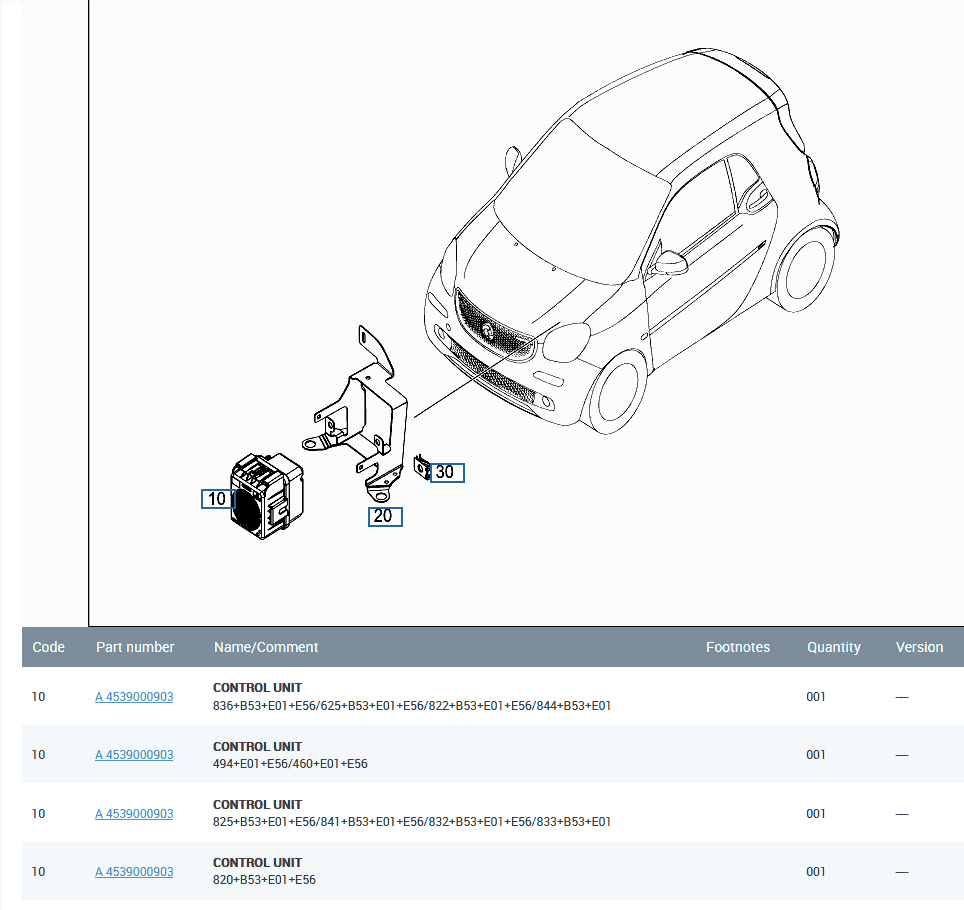
Task: Click the Footnotes column header
Action: (738, 647)
